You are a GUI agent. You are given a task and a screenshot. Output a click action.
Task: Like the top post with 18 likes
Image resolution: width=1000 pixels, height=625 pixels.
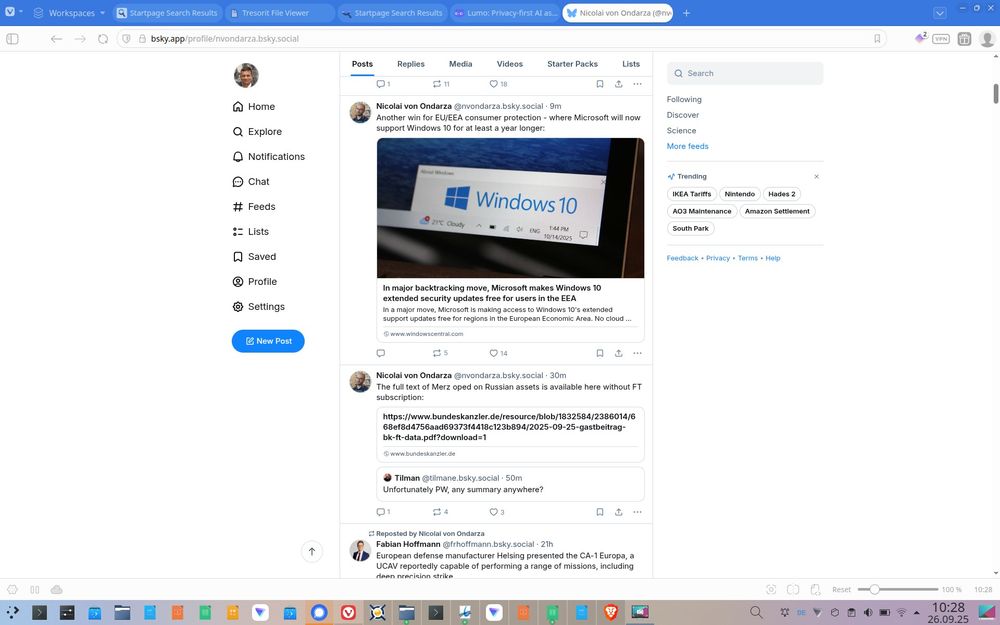(498, 84)
